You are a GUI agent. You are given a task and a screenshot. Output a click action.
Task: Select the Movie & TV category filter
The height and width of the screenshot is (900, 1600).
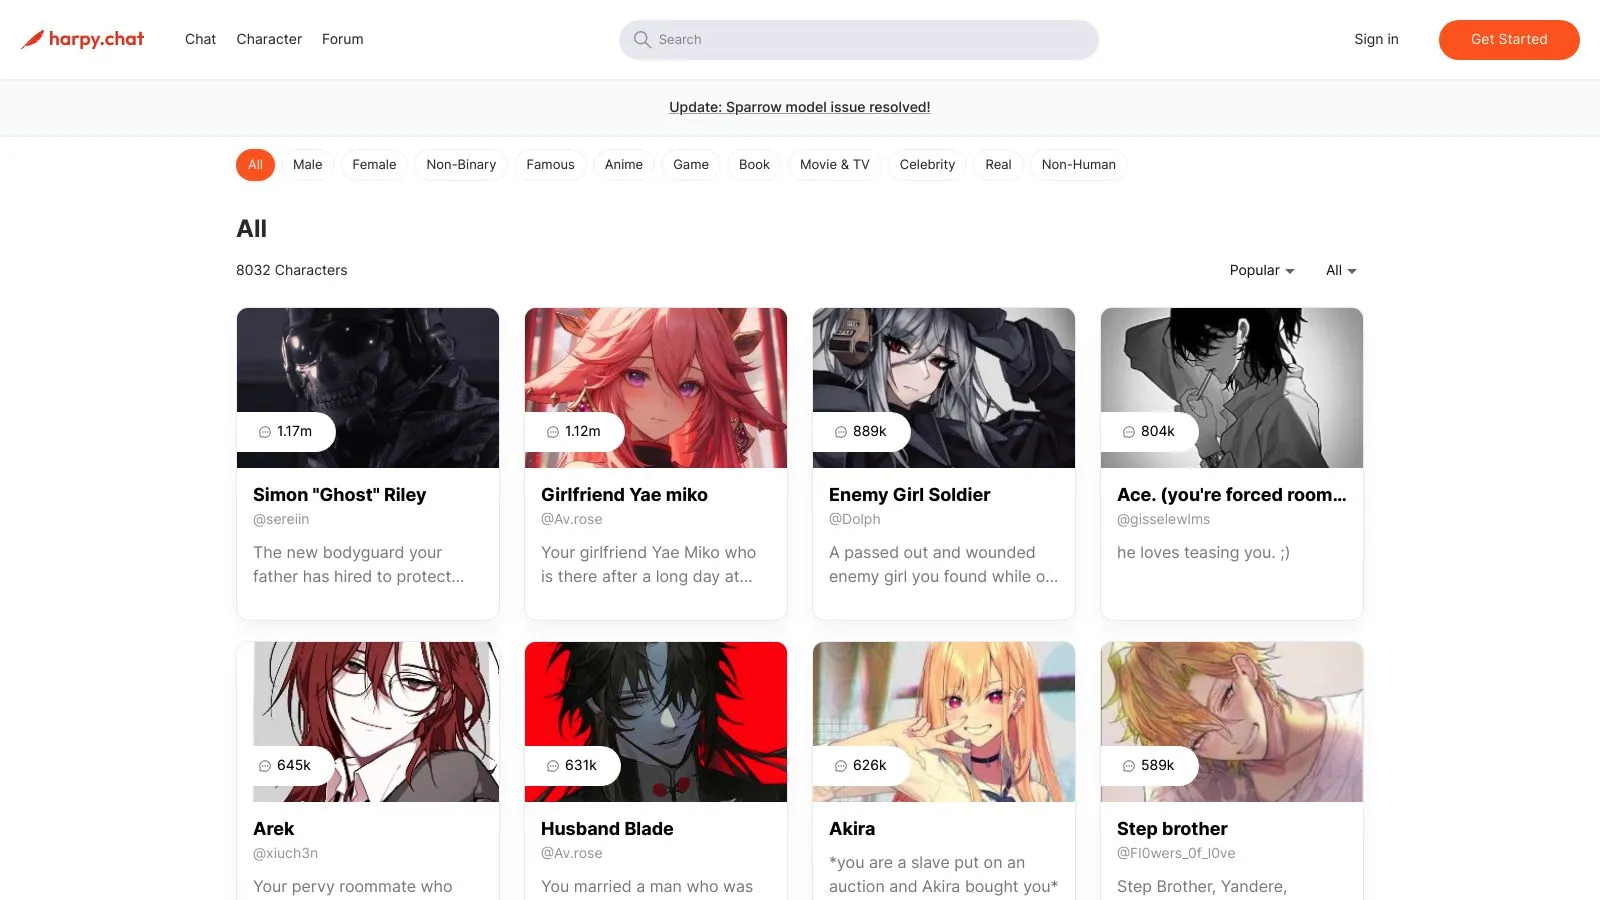coord(835,164)
